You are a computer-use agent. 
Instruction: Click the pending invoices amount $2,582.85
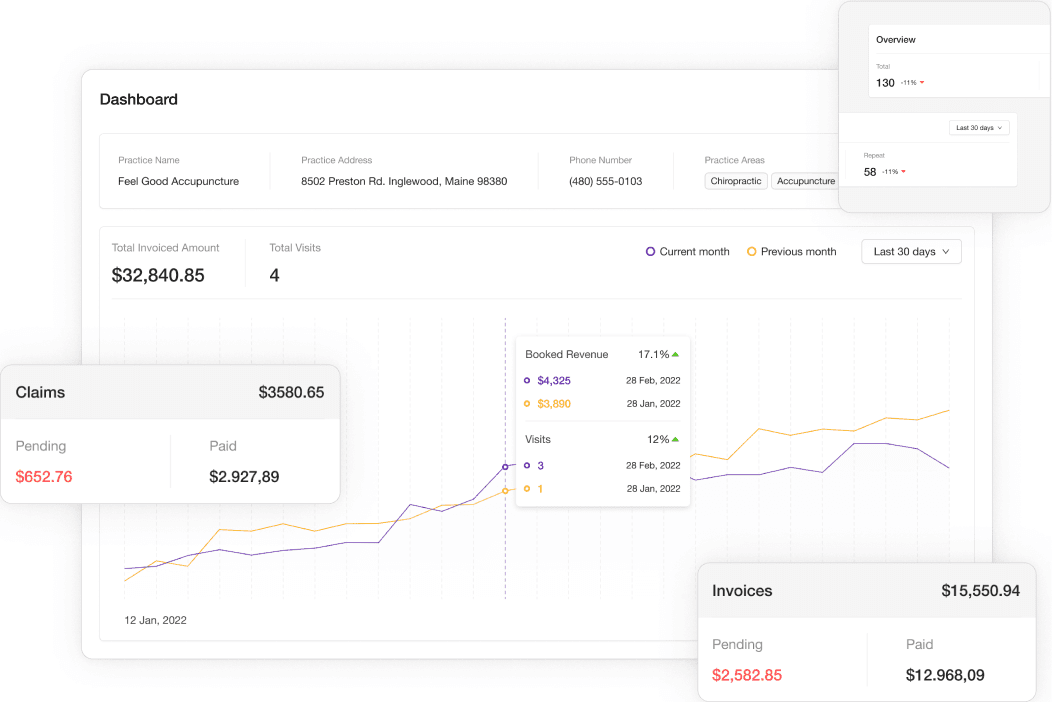pos(747,675)
